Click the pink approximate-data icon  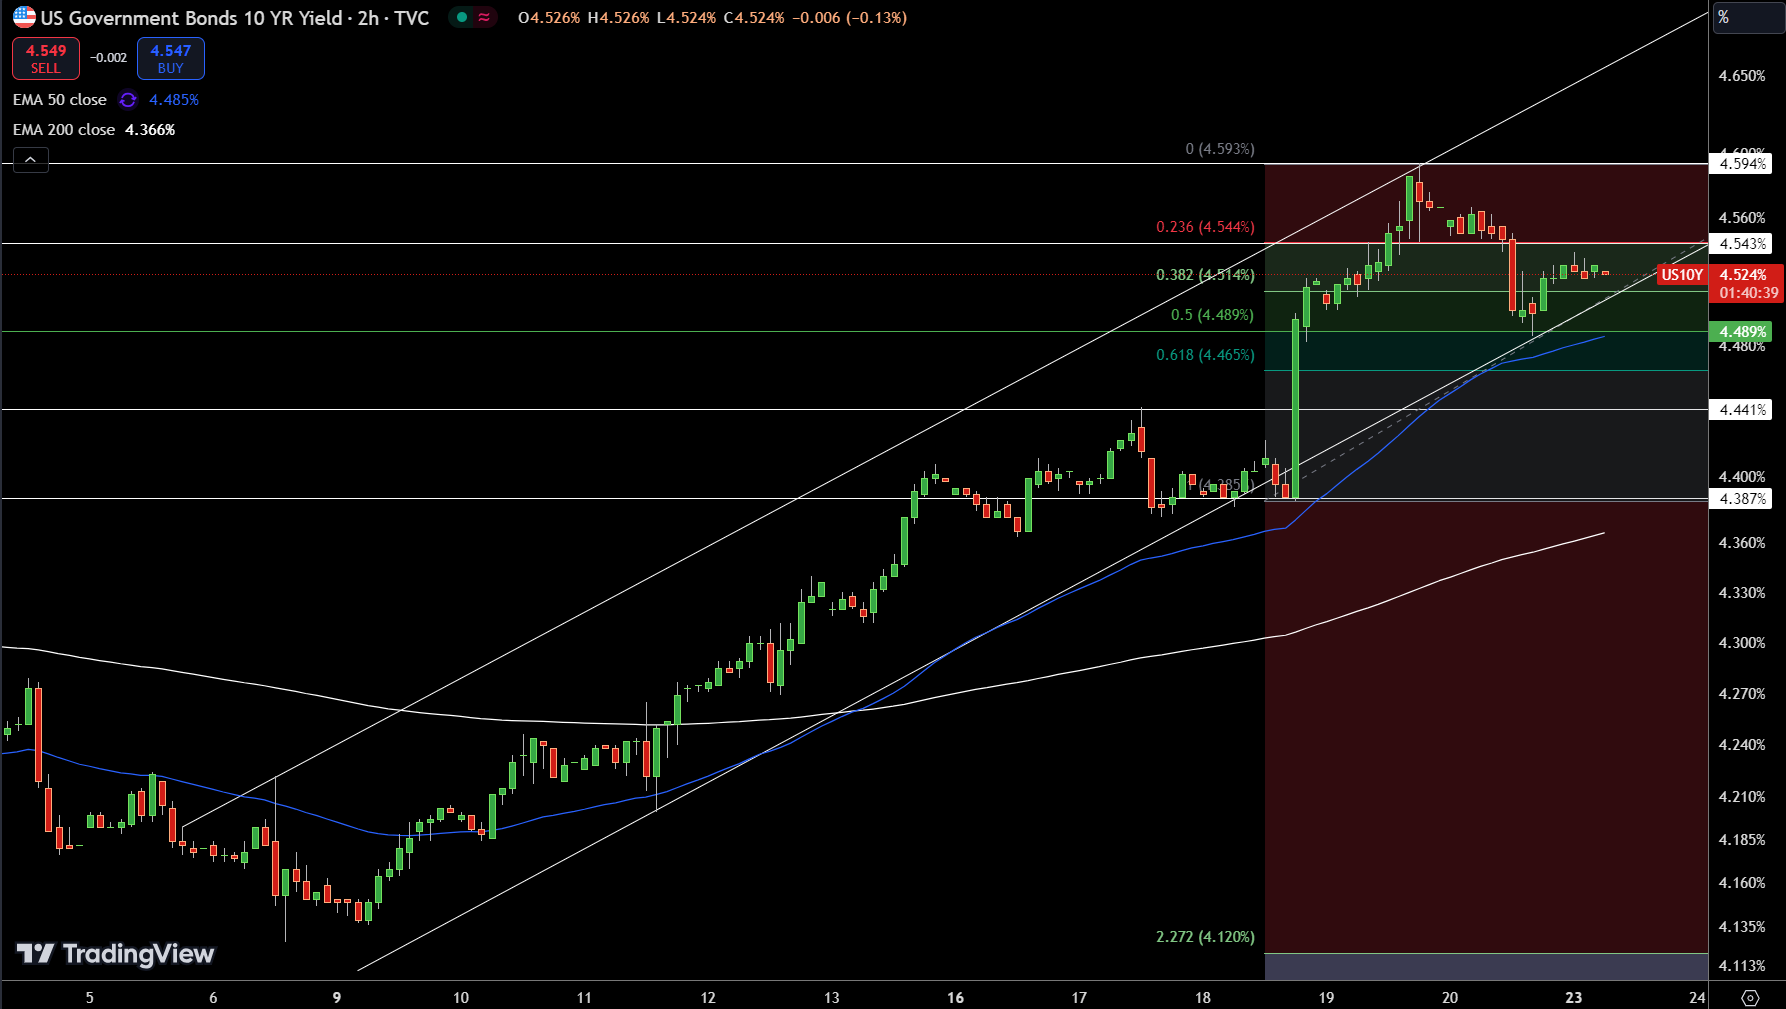click(x=484, y=17)
